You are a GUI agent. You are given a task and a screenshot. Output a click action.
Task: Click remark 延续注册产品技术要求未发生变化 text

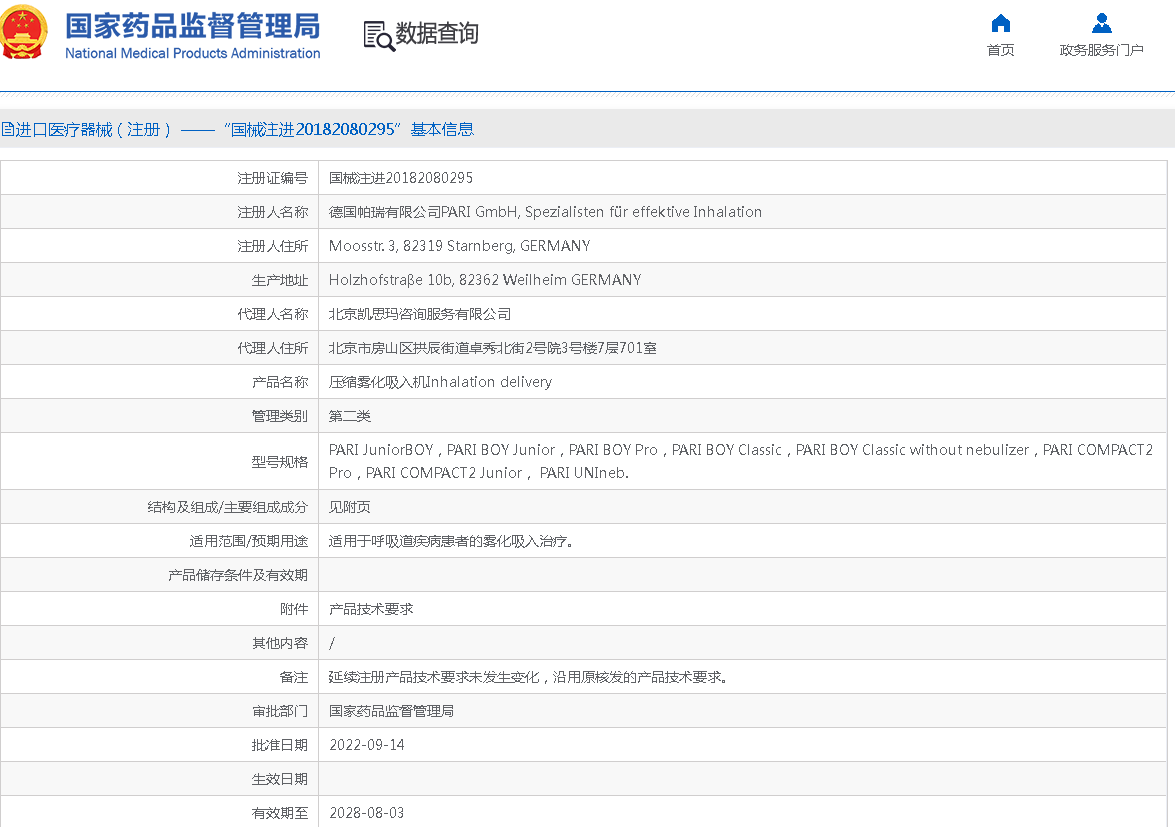[528, 677]
